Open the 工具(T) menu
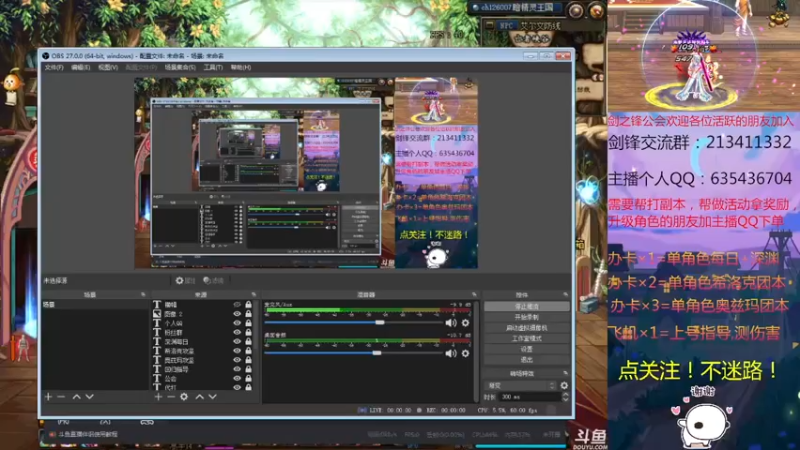This screenshot has width=800, height=450. 213,67
